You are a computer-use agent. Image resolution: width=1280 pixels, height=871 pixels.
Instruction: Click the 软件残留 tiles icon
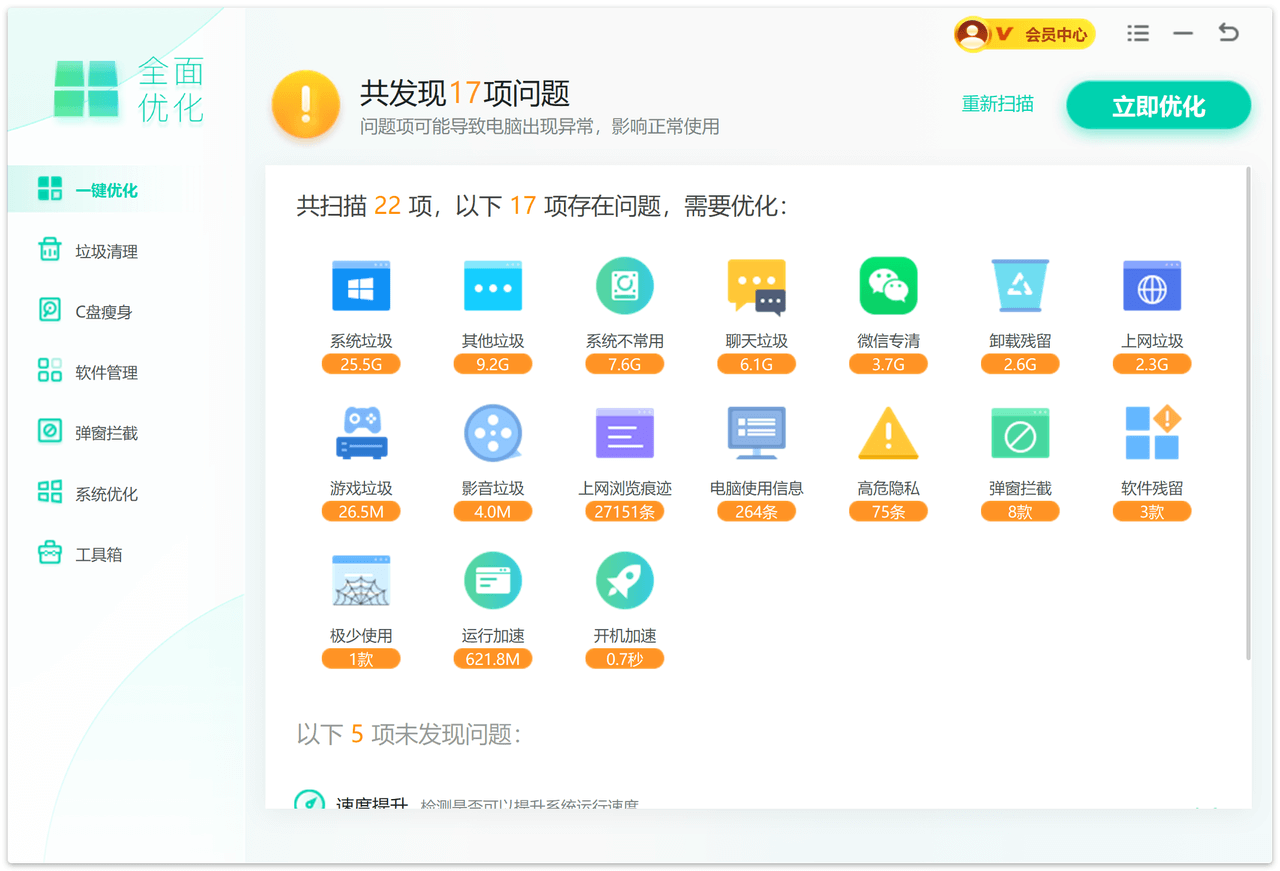(1152, 433)
